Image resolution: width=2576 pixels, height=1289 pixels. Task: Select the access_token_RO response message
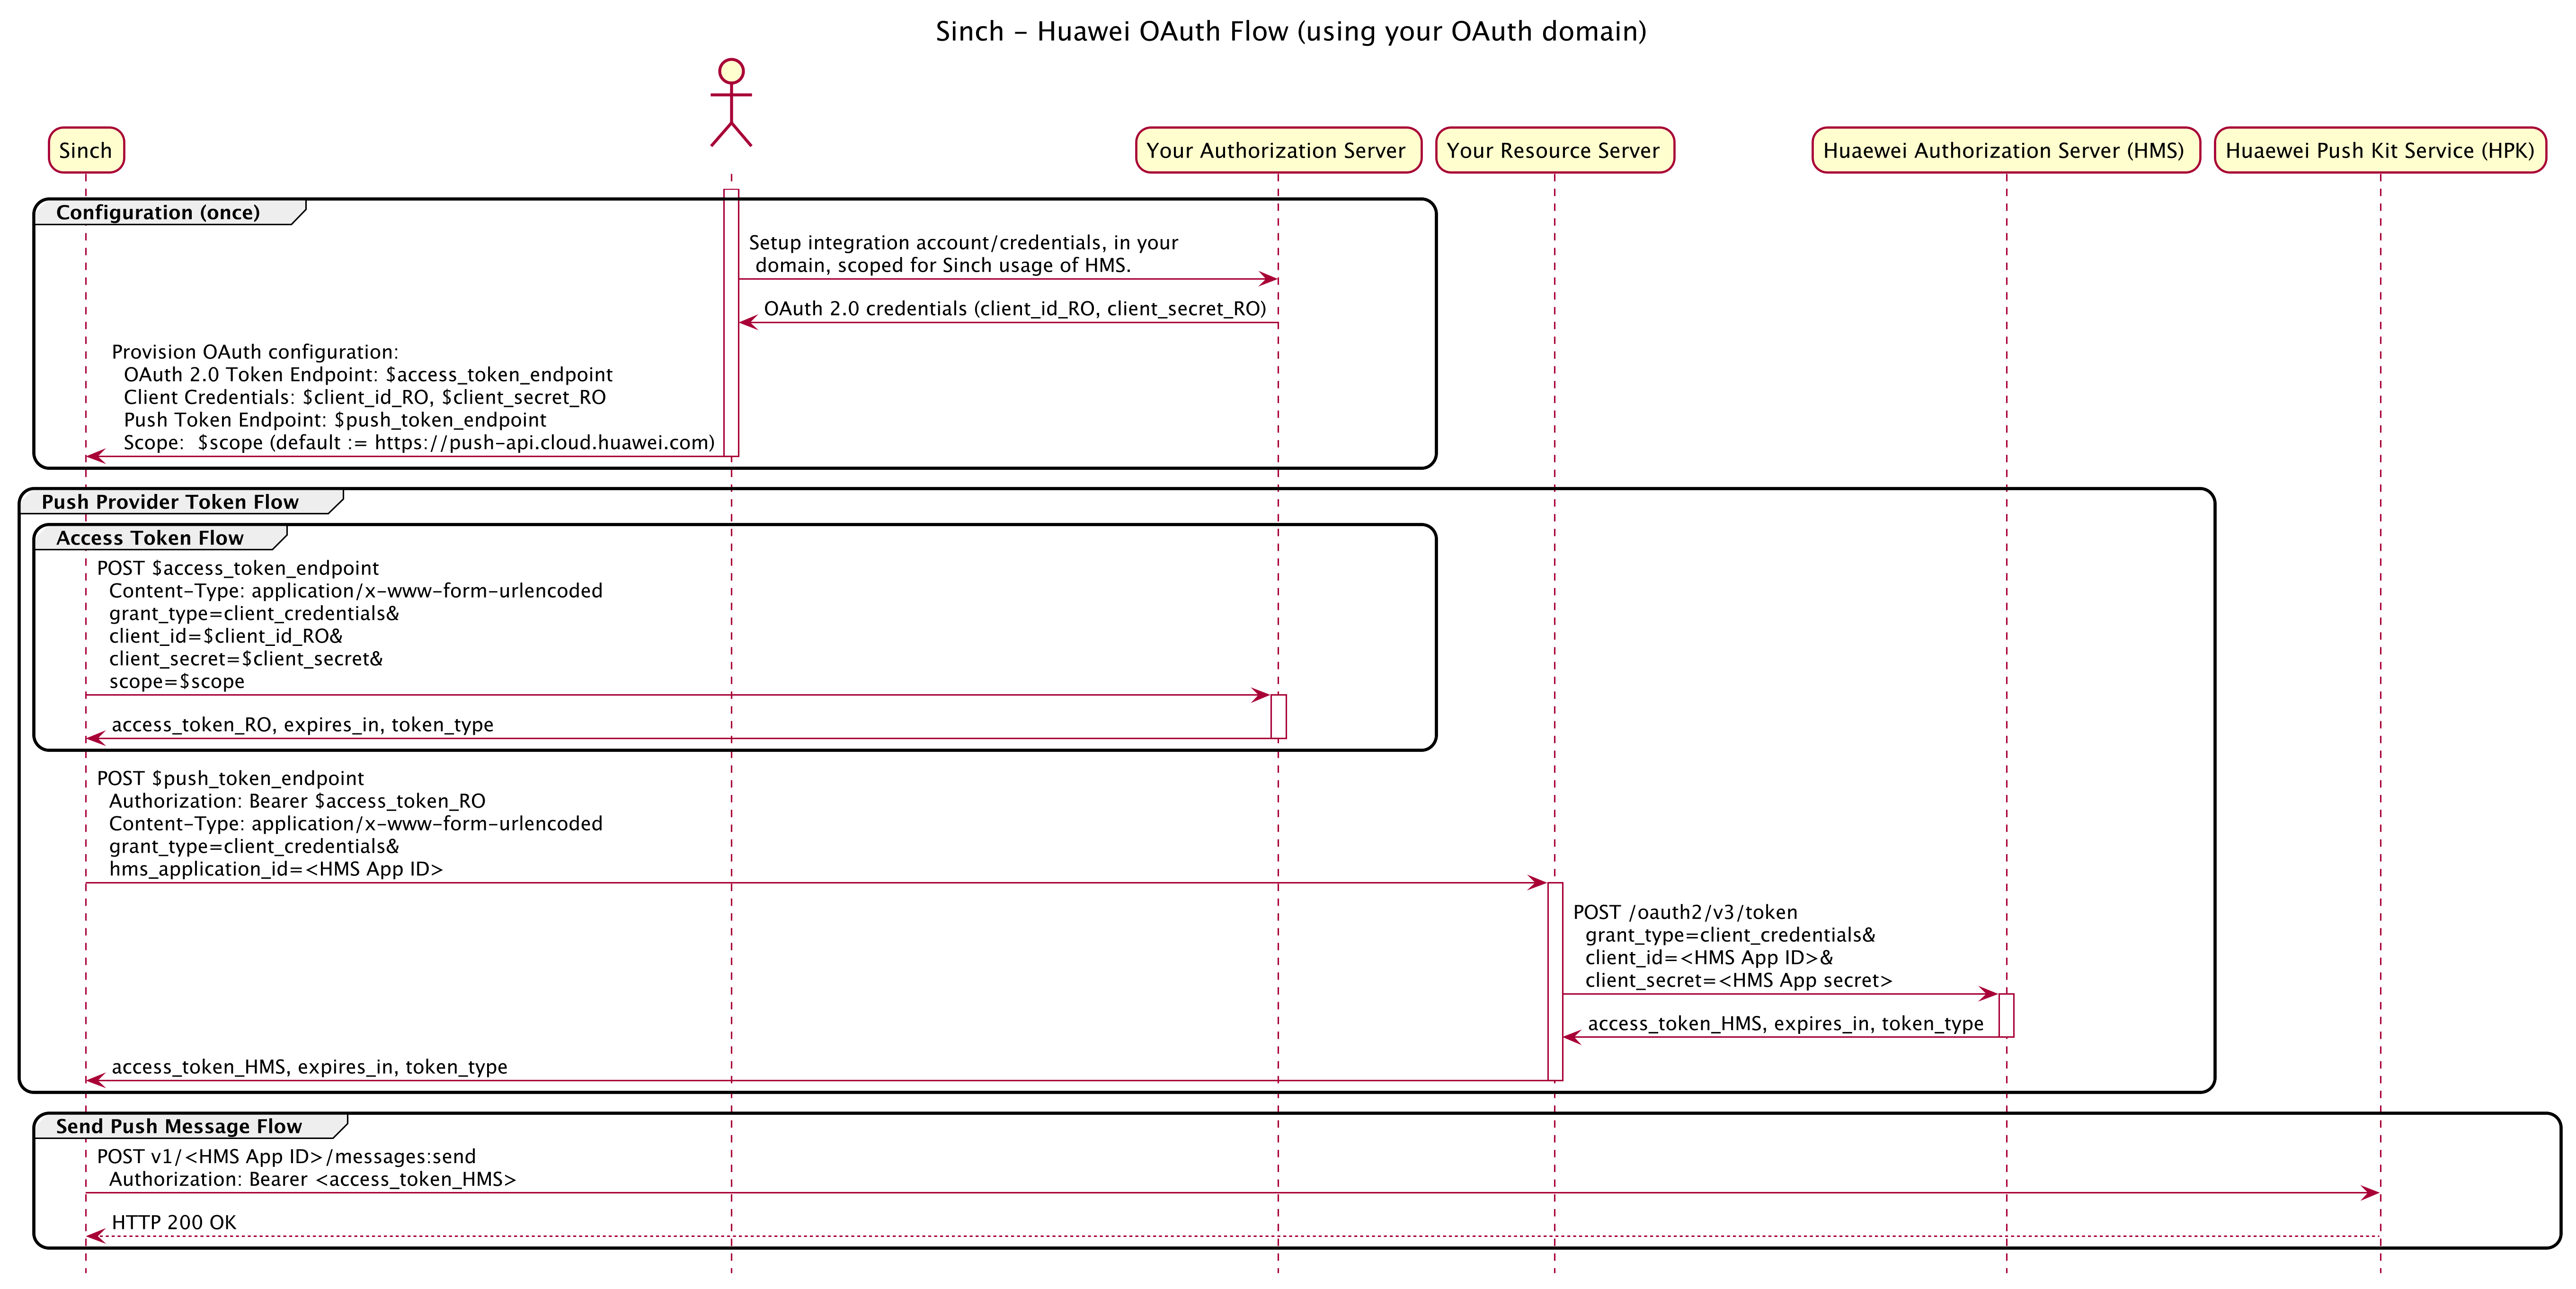point(302,725)
